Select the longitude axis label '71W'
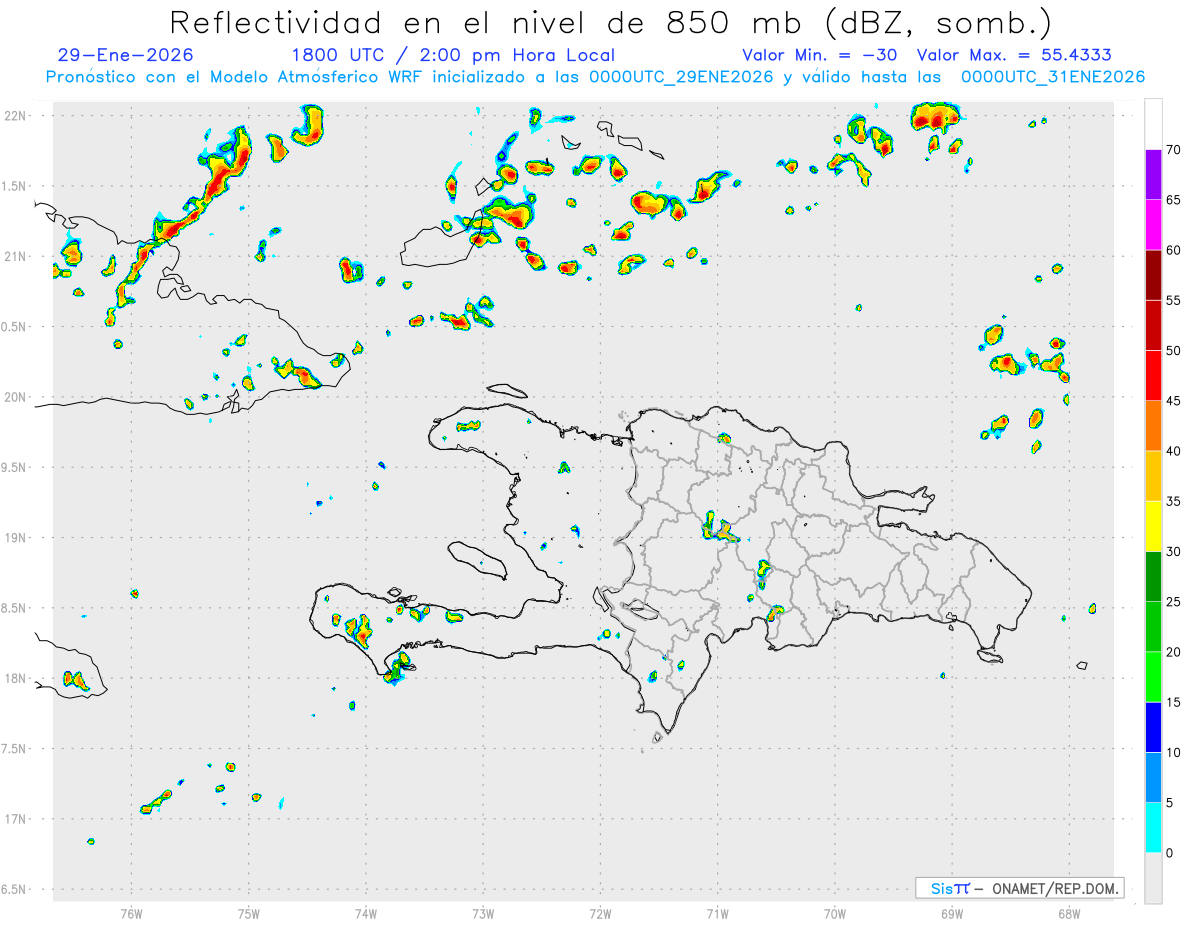The height and width of the screenshot is (927, 1200). (x=717, y=912)
